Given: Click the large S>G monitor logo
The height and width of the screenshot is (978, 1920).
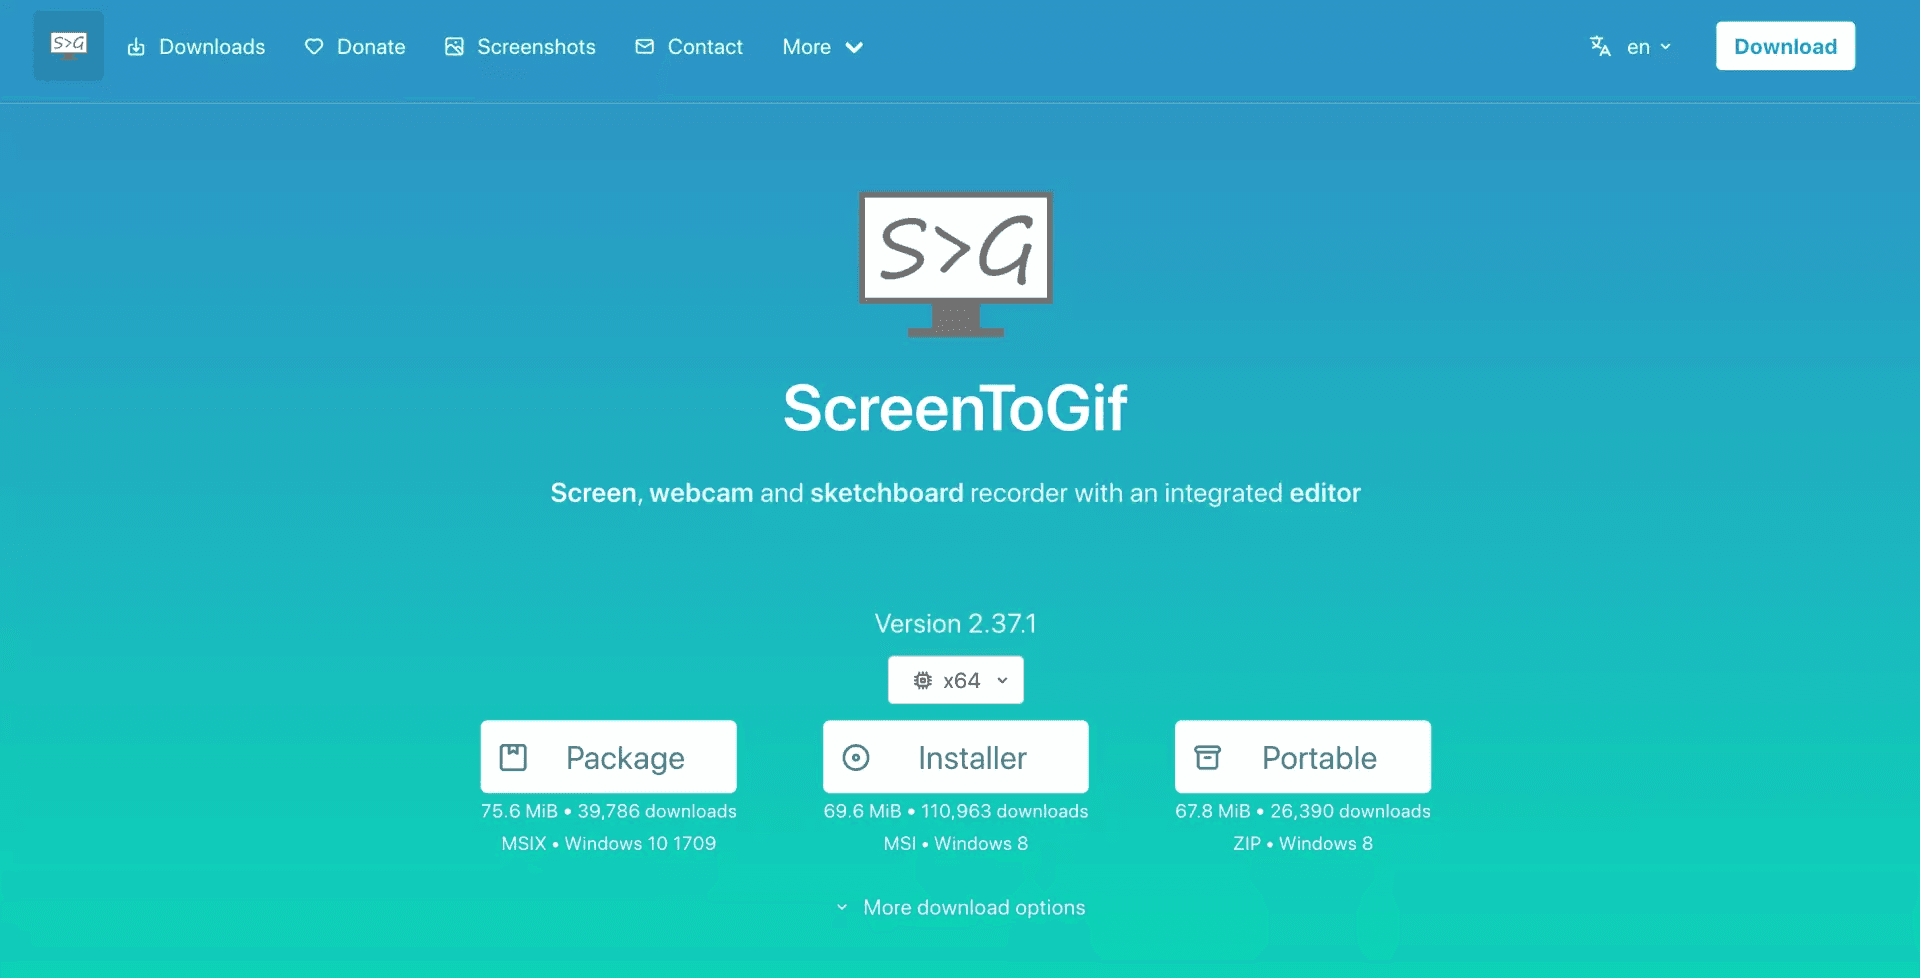Looking at the screenshot, I should point(956,264).
